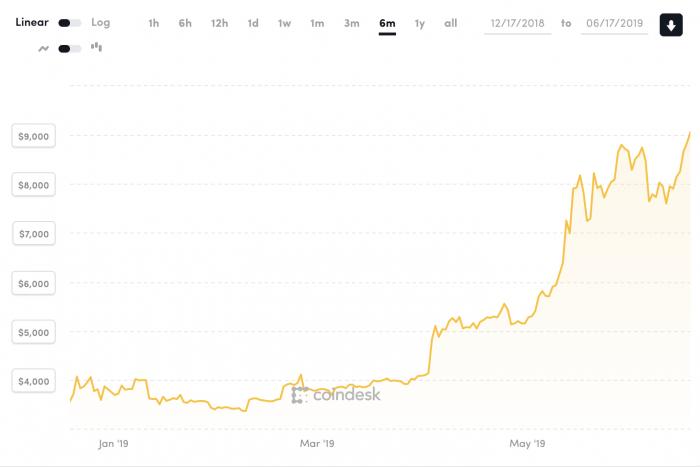The image size is (700, 467).
Task: Switch to the 12h time range
Action: point(219,23)
